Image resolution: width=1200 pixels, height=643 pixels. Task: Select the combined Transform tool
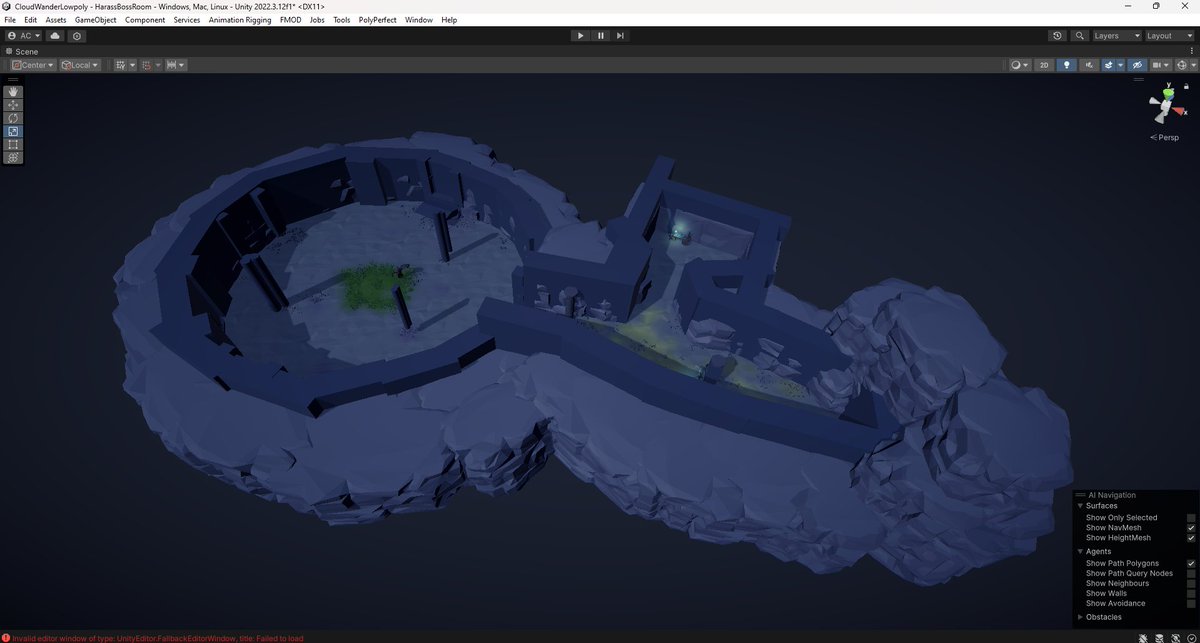click(x=13, y=157)
